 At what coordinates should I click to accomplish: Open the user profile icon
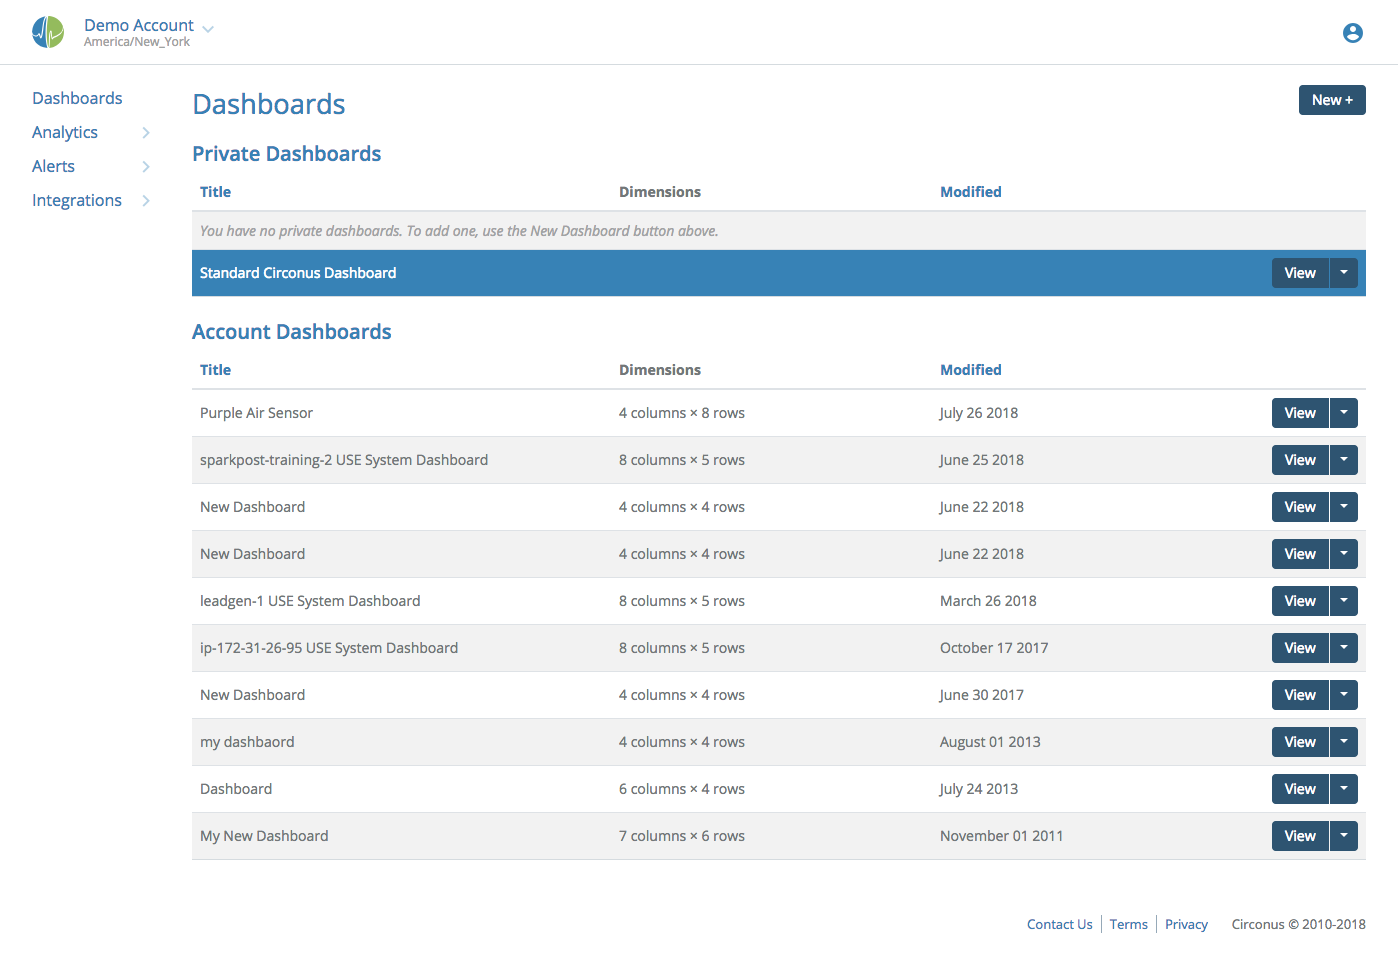pos(1352,32)
